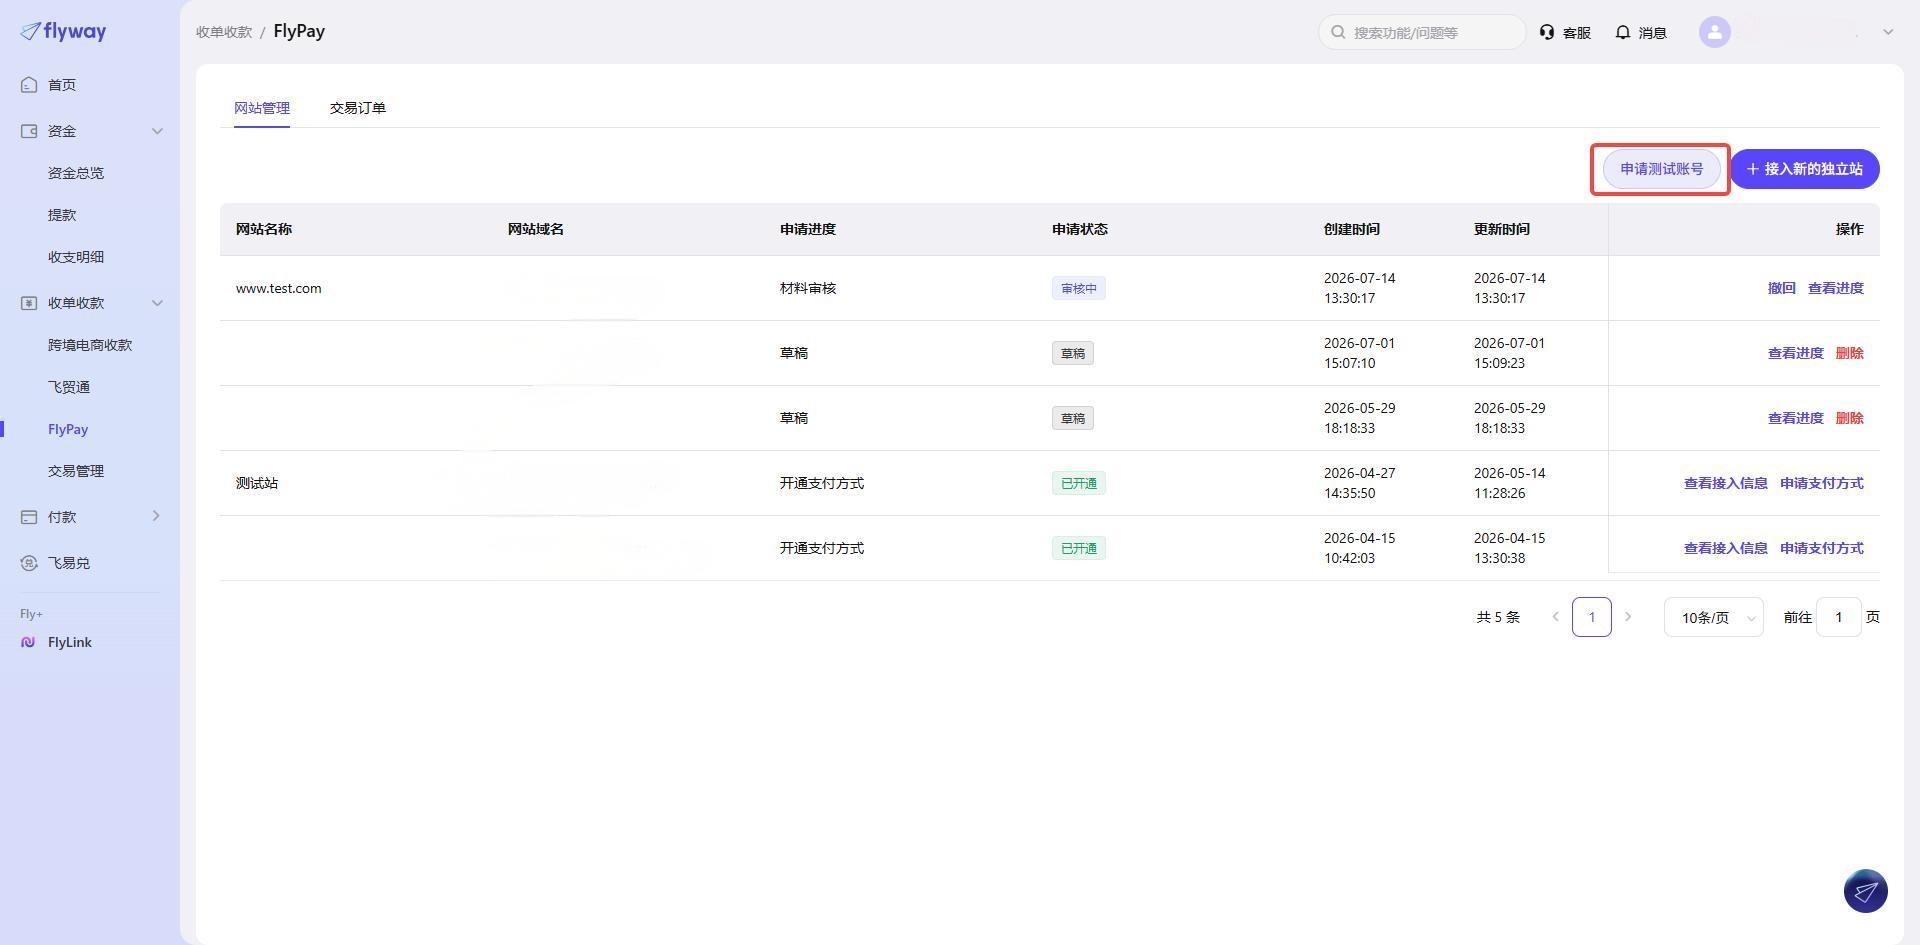Click the card icon beside 付款
Viewport: 1920px width, 945px height.
pos(29,517)
